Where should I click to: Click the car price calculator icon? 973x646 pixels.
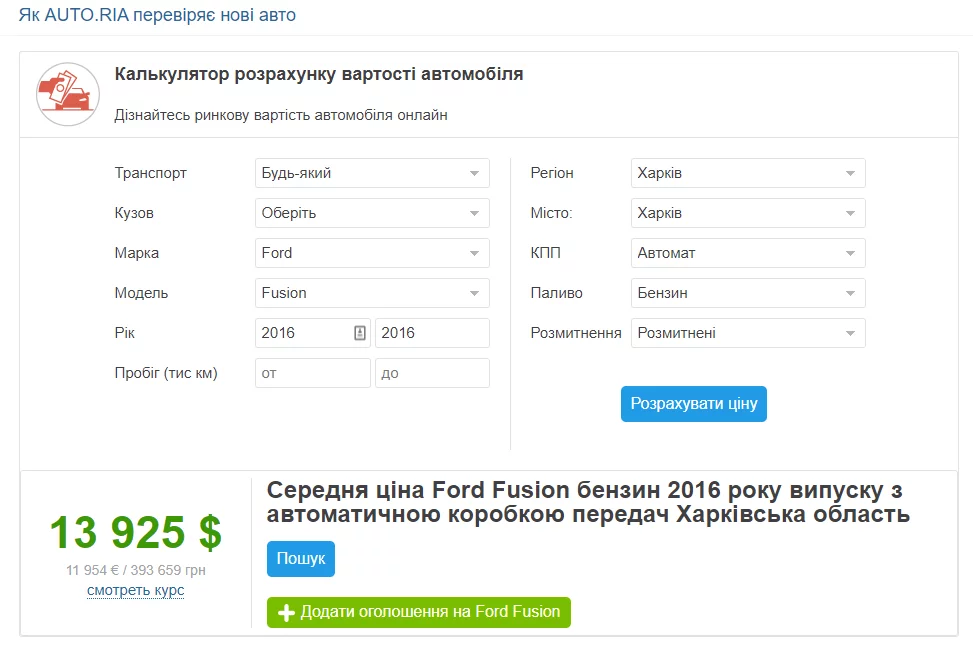click(x=68, y=94)
